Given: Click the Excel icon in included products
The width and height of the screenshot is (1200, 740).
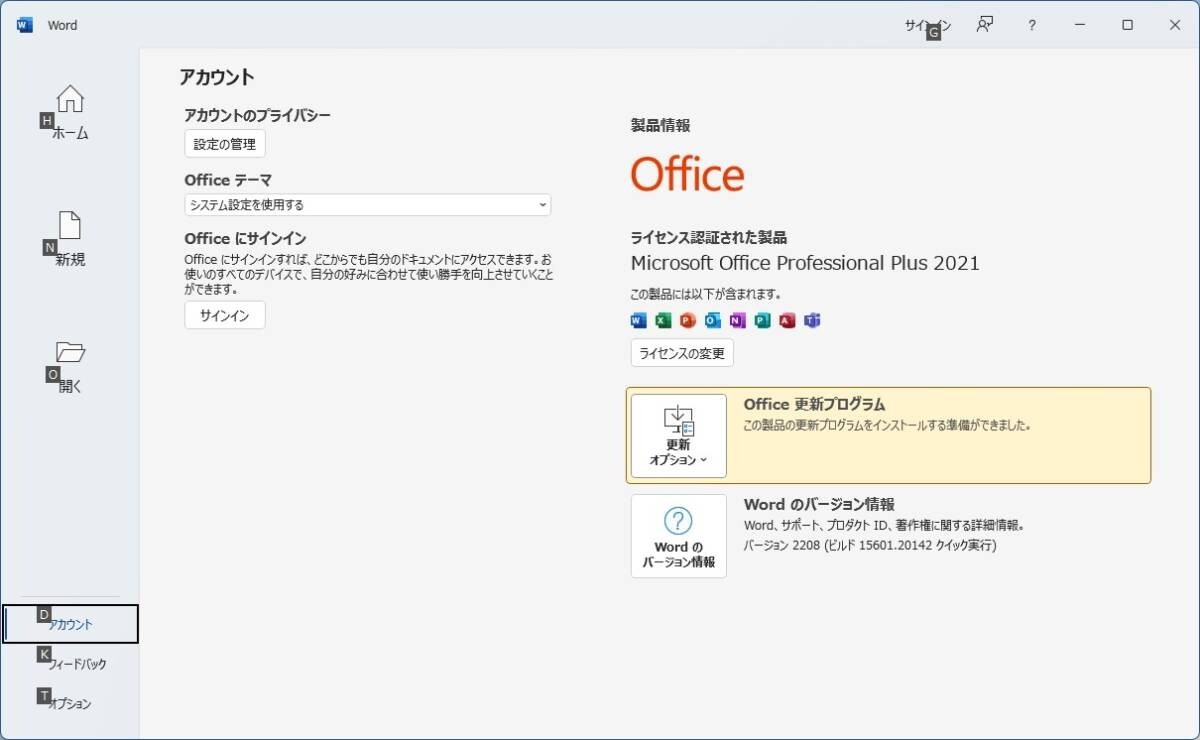Looking at the screenshot, I should click(x=663, y=321).
